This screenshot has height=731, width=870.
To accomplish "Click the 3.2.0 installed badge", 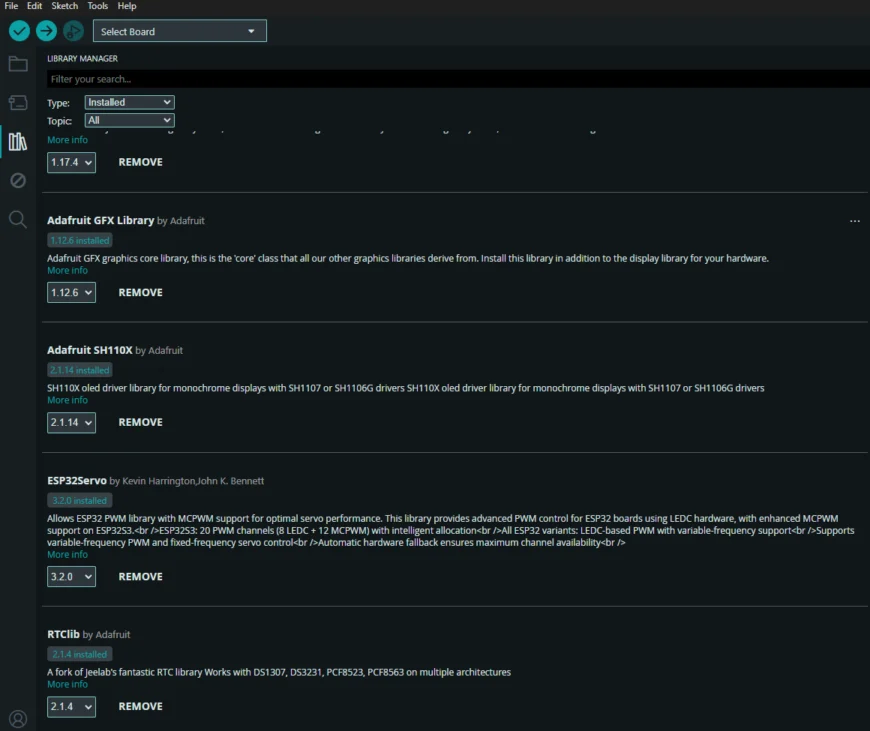I will tap(80, 501).
